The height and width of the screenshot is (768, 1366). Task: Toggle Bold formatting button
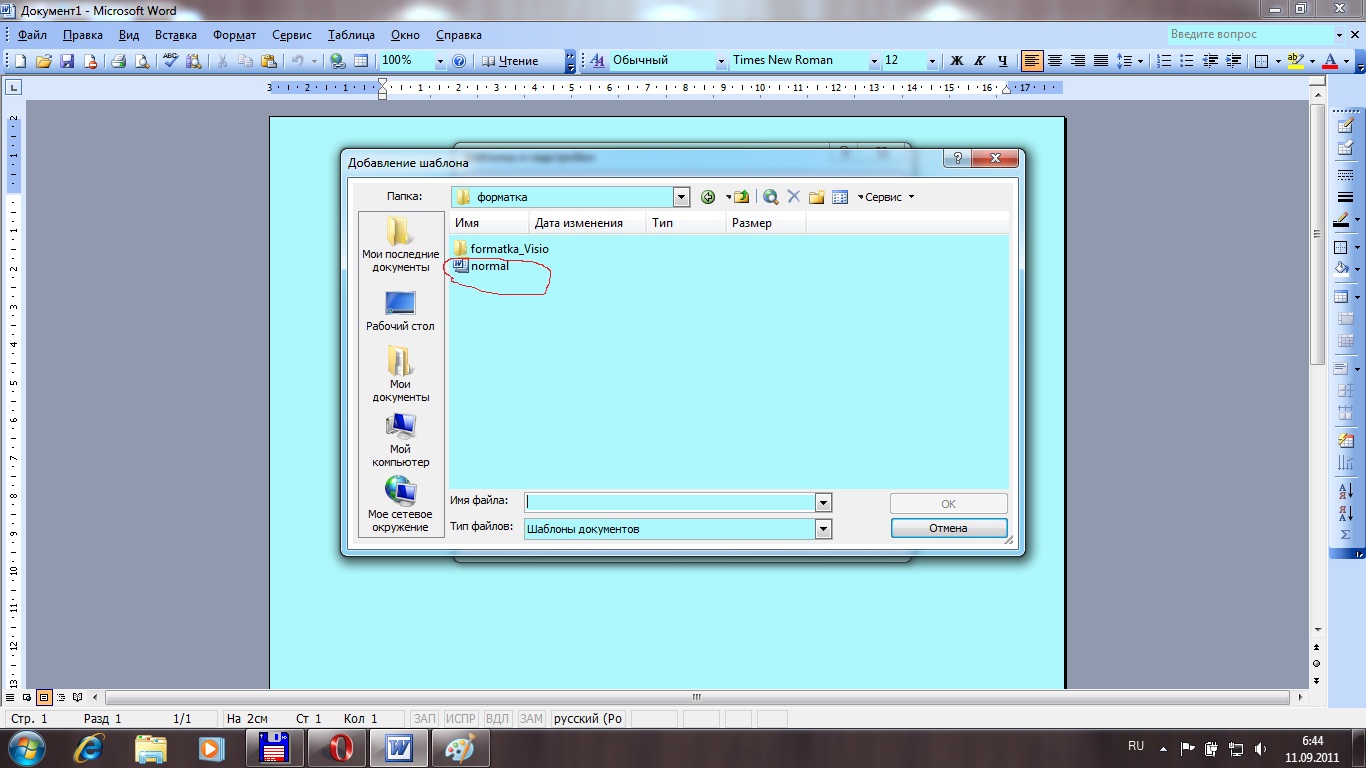point(956,61)
